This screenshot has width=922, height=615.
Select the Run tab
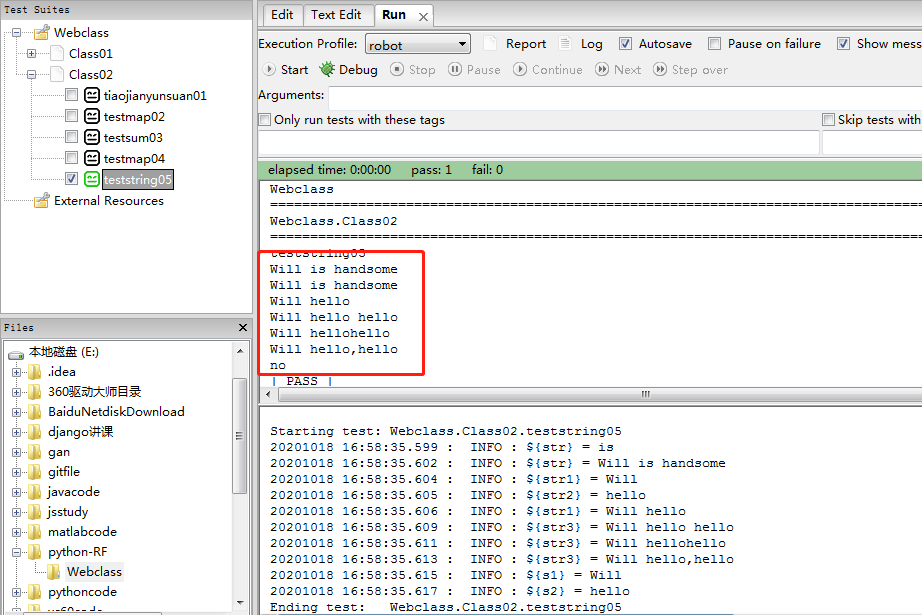(394, 15)
